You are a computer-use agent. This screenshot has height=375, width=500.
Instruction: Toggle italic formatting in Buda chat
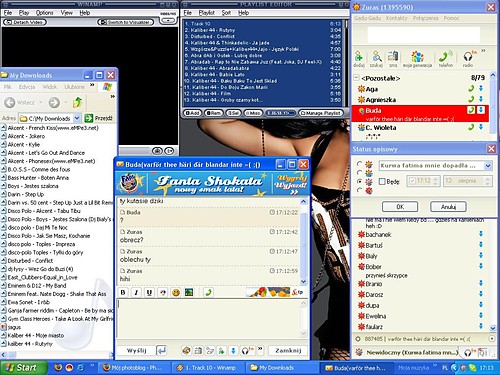(136, 293)
